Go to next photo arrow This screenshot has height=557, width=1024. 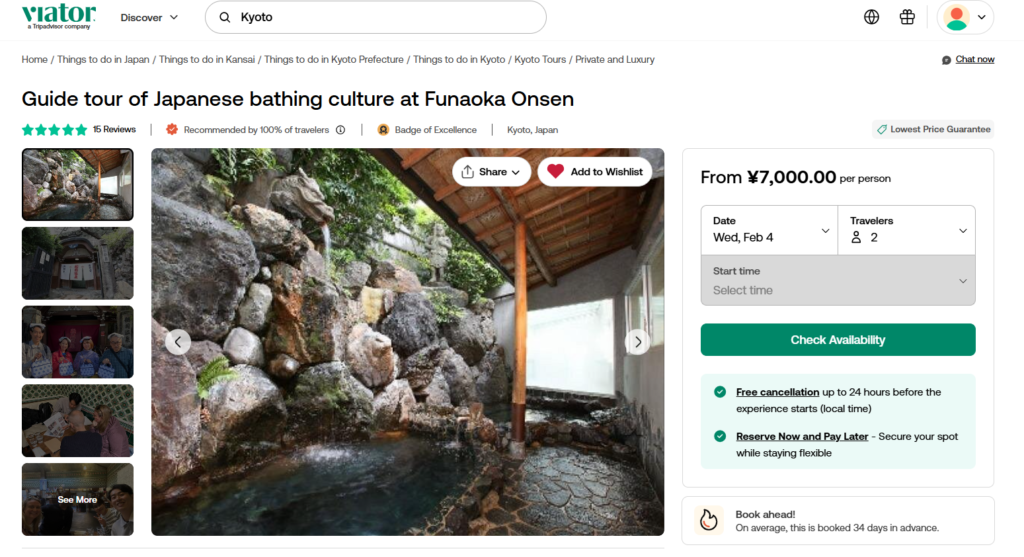tap(637, 342)
